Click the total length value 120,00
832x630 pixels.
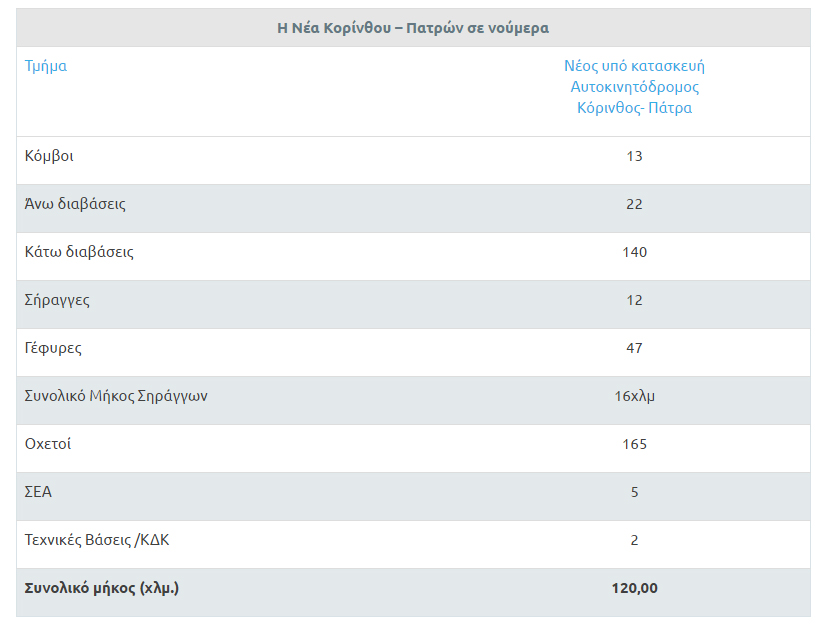pos(634,588)
